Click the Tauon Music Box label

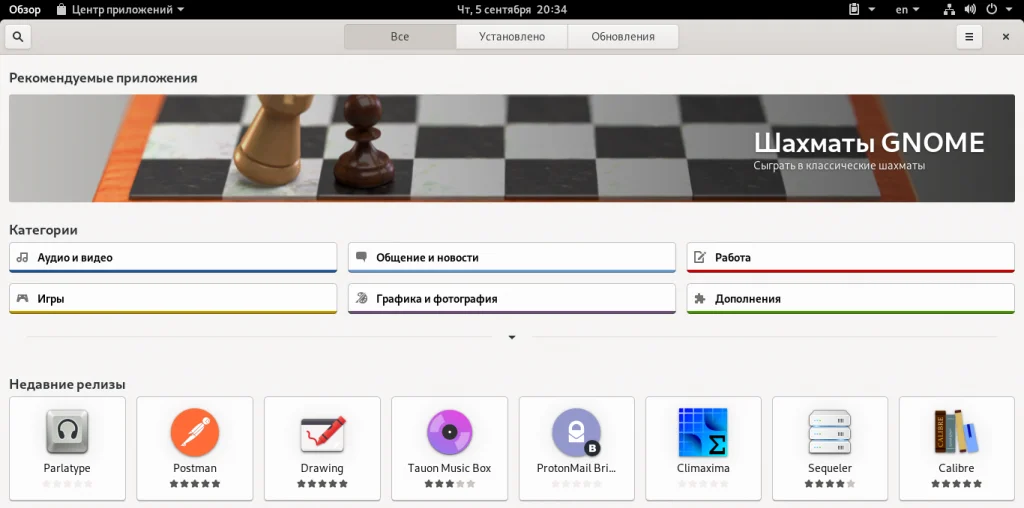point(449,468)
